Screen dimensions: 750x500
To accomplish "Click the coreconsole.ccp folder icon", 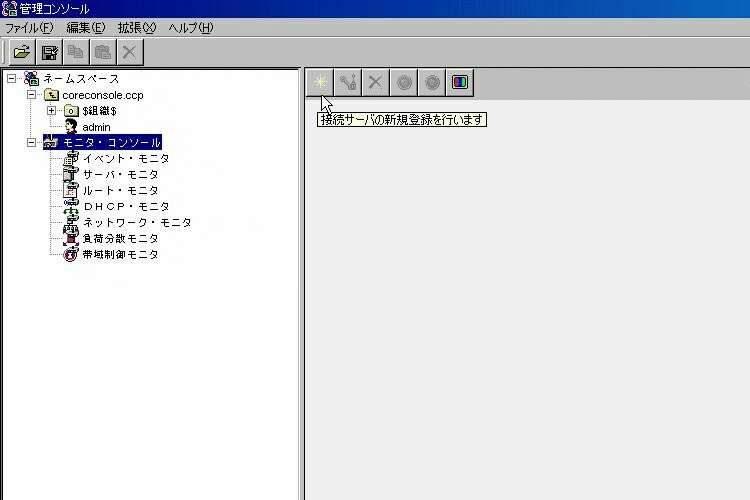I will click(x=51, y=95).
